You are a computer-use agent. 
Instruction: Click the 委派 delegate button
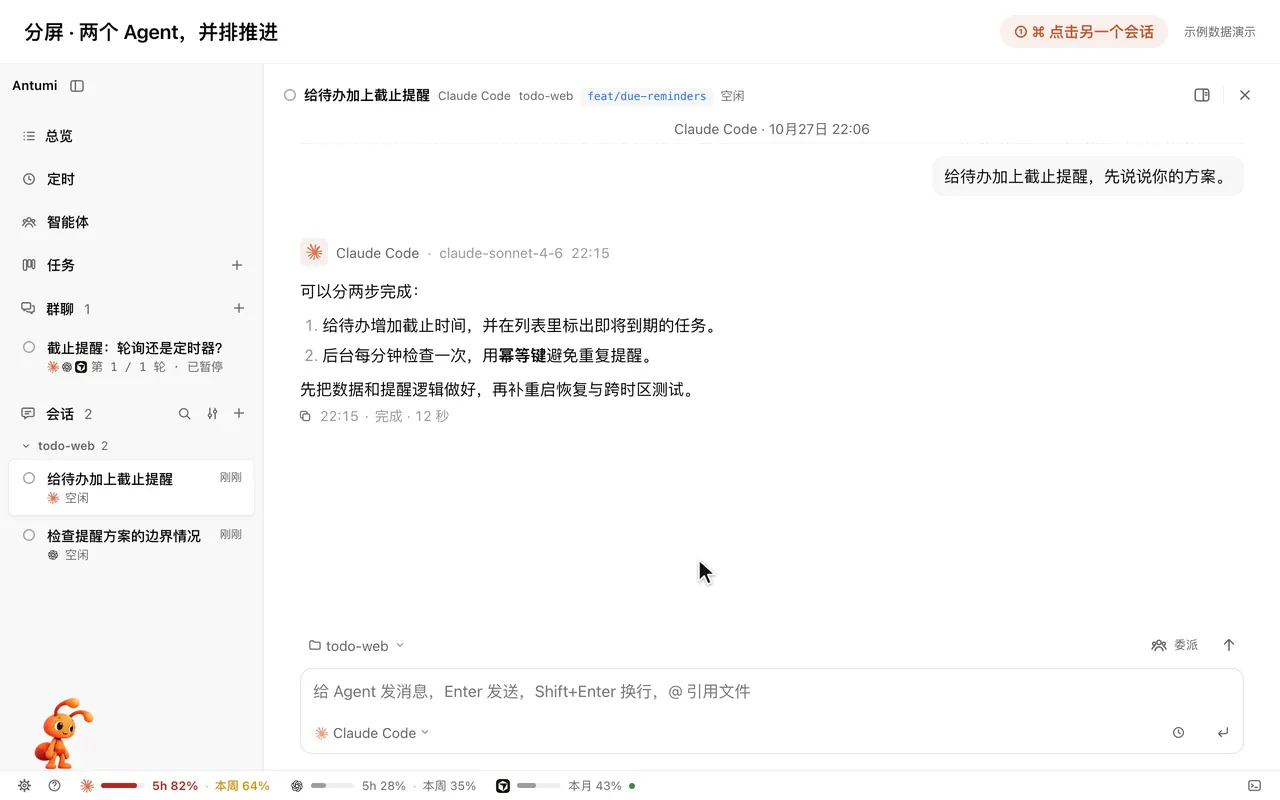point(1175,645)
